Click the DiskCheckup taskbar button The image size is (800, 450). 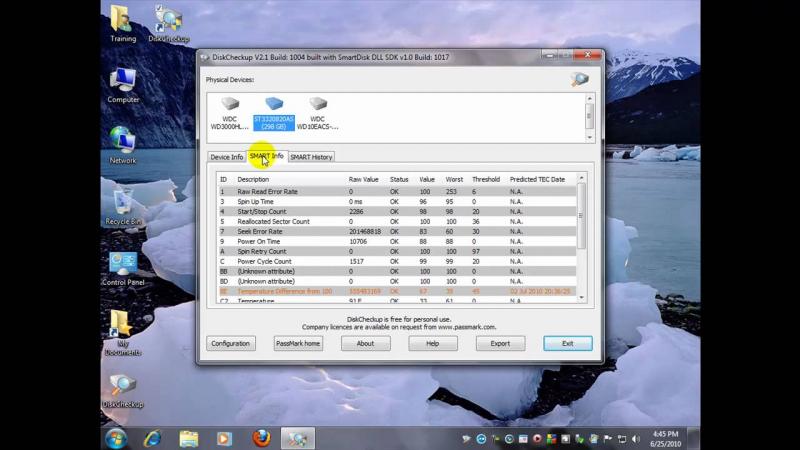(x=298, y=439)
